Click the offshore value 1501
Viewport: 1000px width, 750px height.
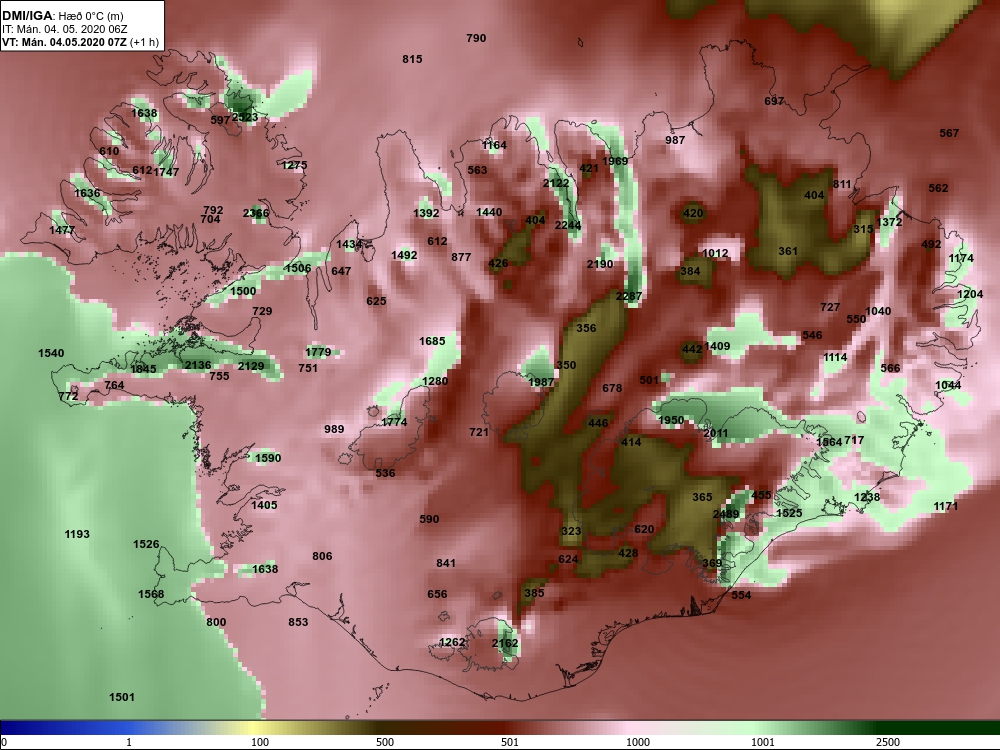click(122, 697)
